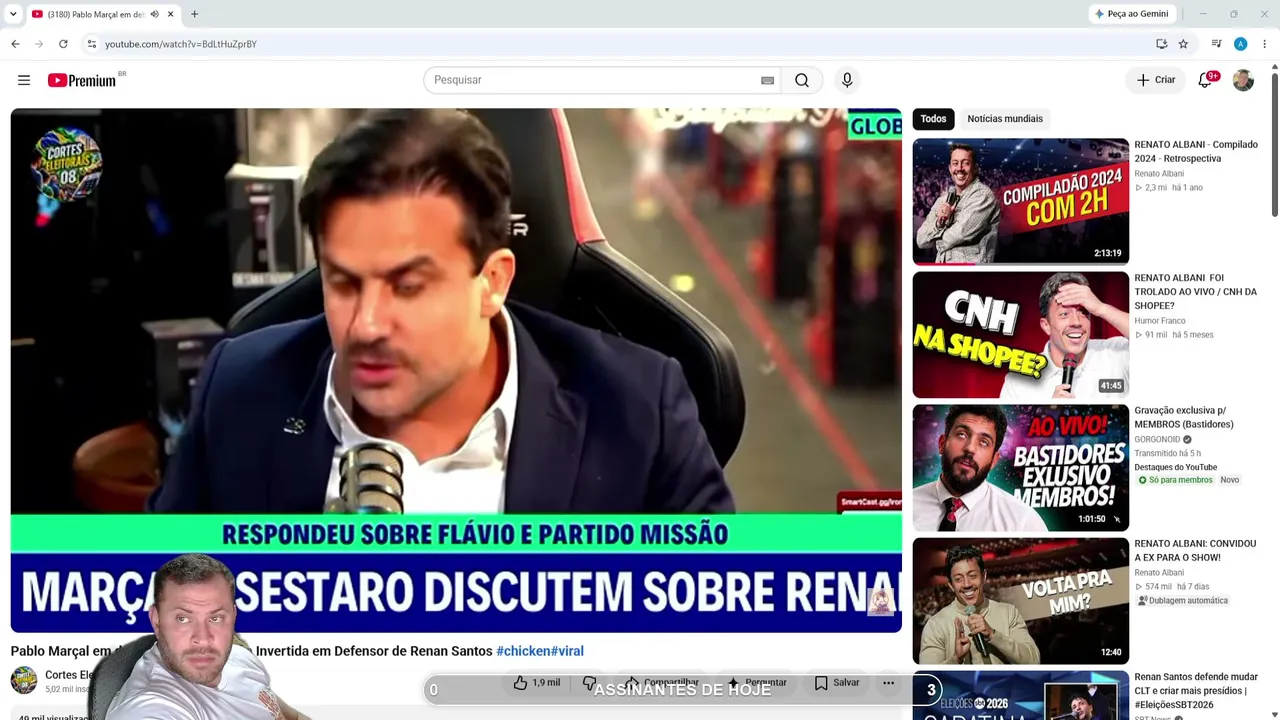Bookmark this page with the star
The width and height of the screenshot is (1280, 720).
pos(1183,44)
